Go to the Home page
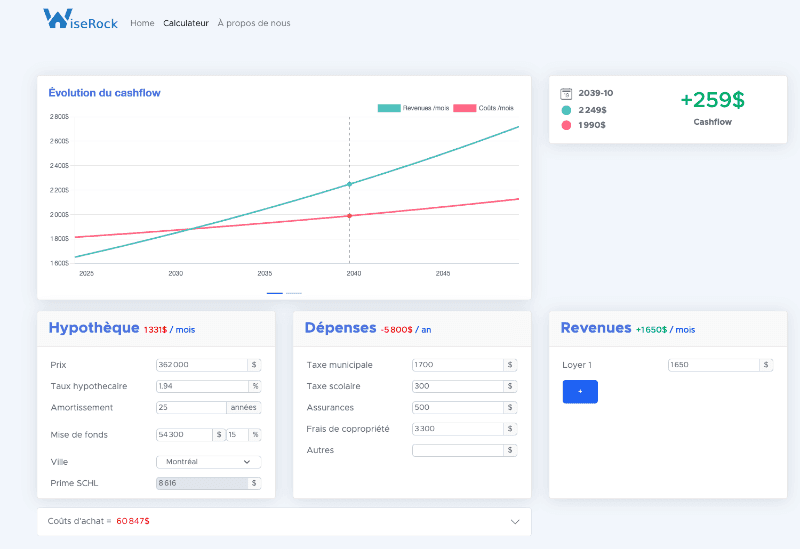The image size is (800, 549). pyautogui.click(x=142, y=23)
